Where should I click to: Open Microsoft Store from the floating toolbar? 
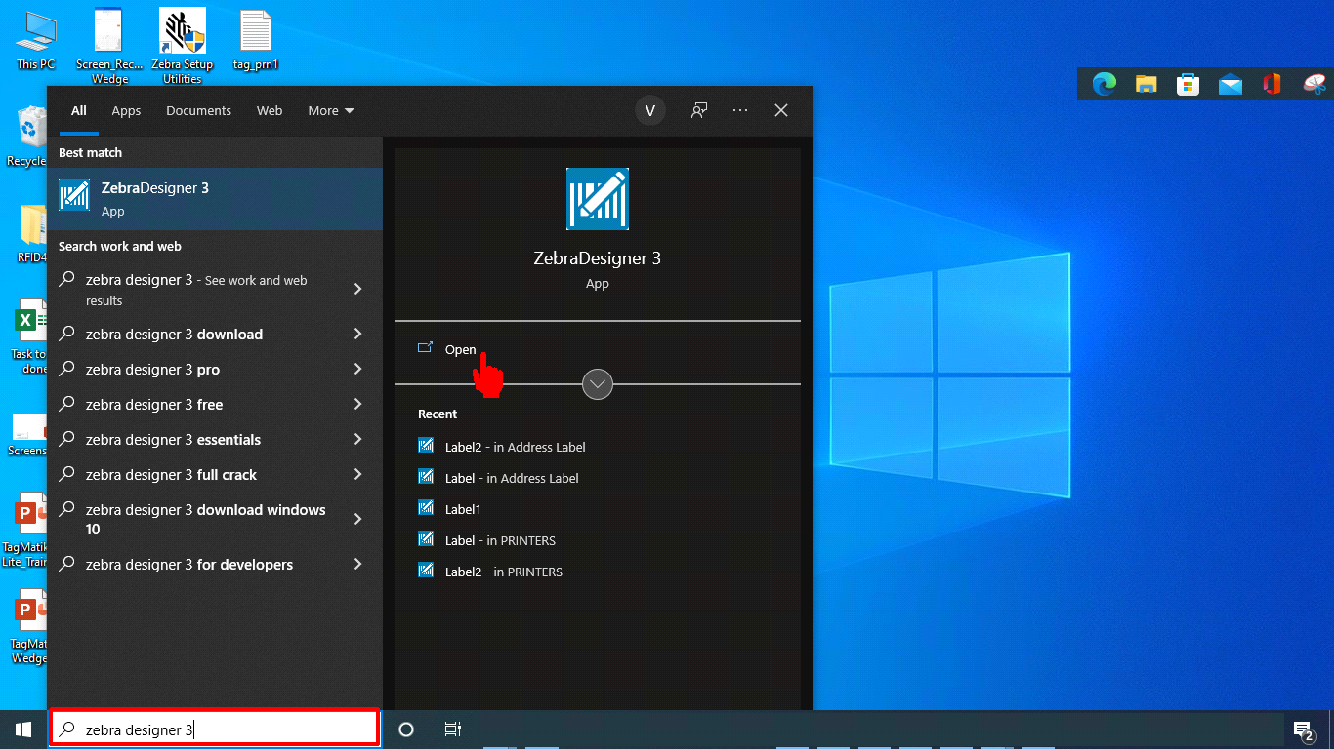[x=1188, y=85]
